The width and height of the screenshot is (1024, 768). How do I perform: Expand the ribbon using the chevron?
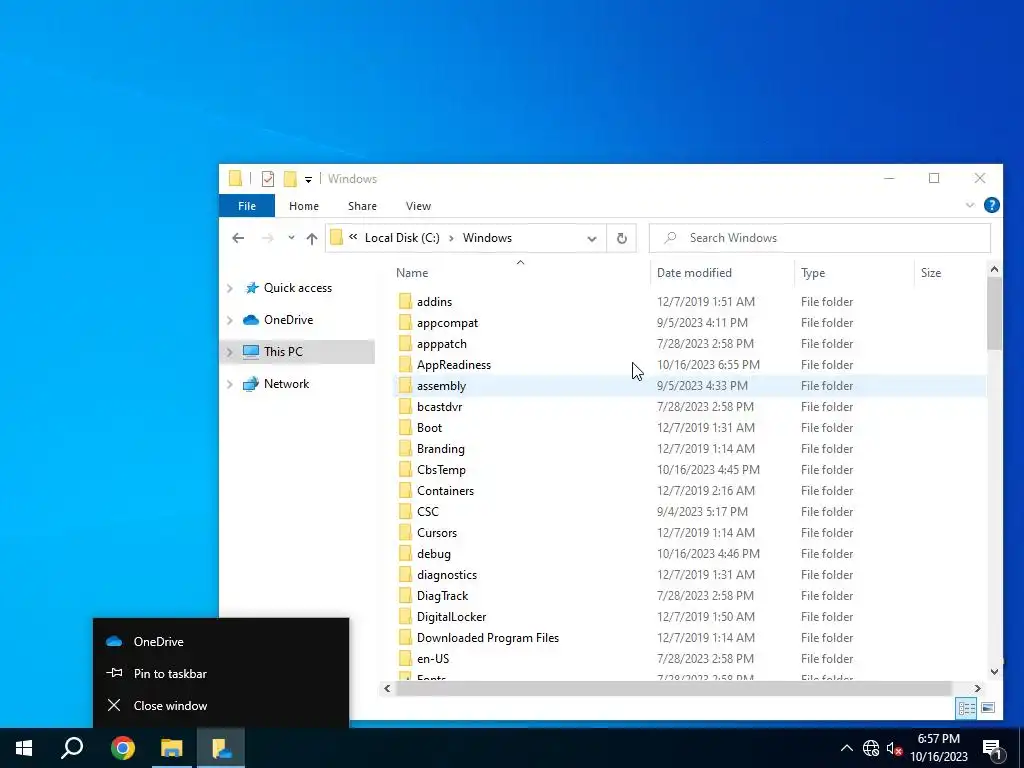[x=969, y=205]
